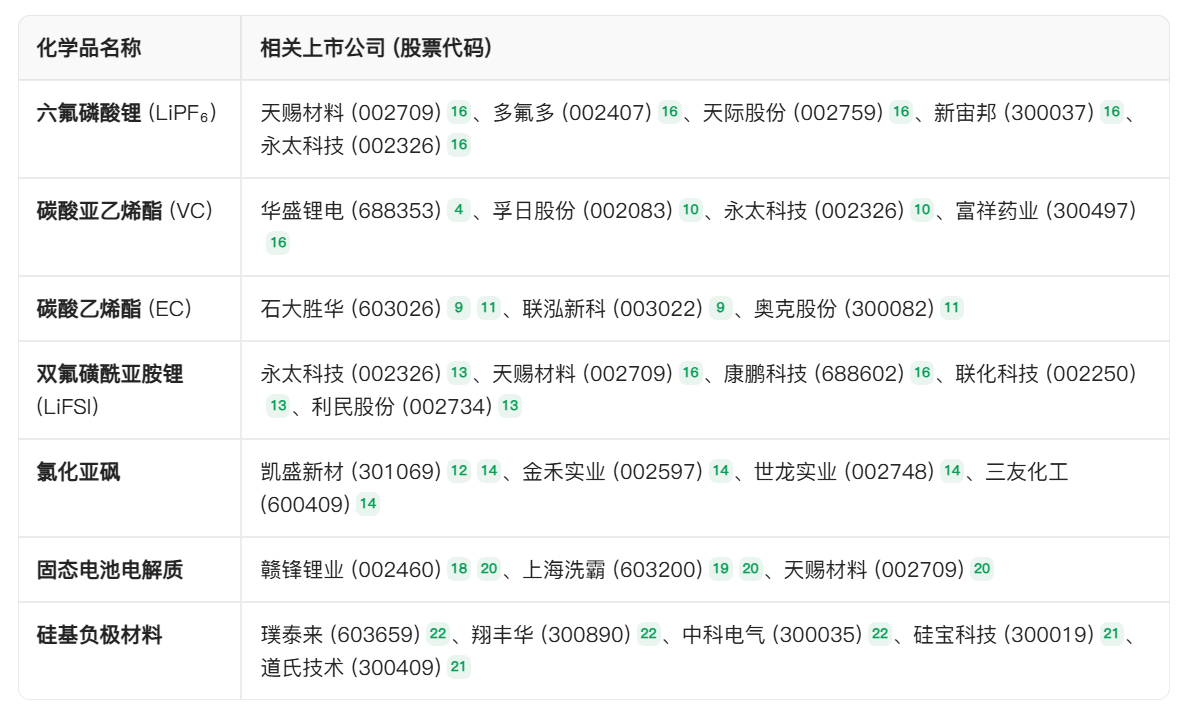The width and height of the screenshot is (1187, 720).
Task: Open citation 4 beside 华盛锂电 (688353)
Action: click(458, 210)
